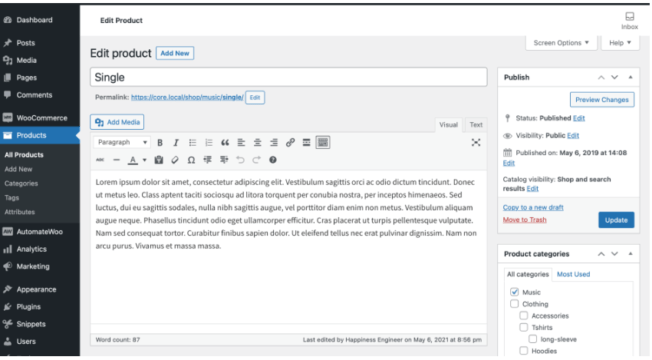Select the All categories tab
The image size is (652, 360).
528,274
